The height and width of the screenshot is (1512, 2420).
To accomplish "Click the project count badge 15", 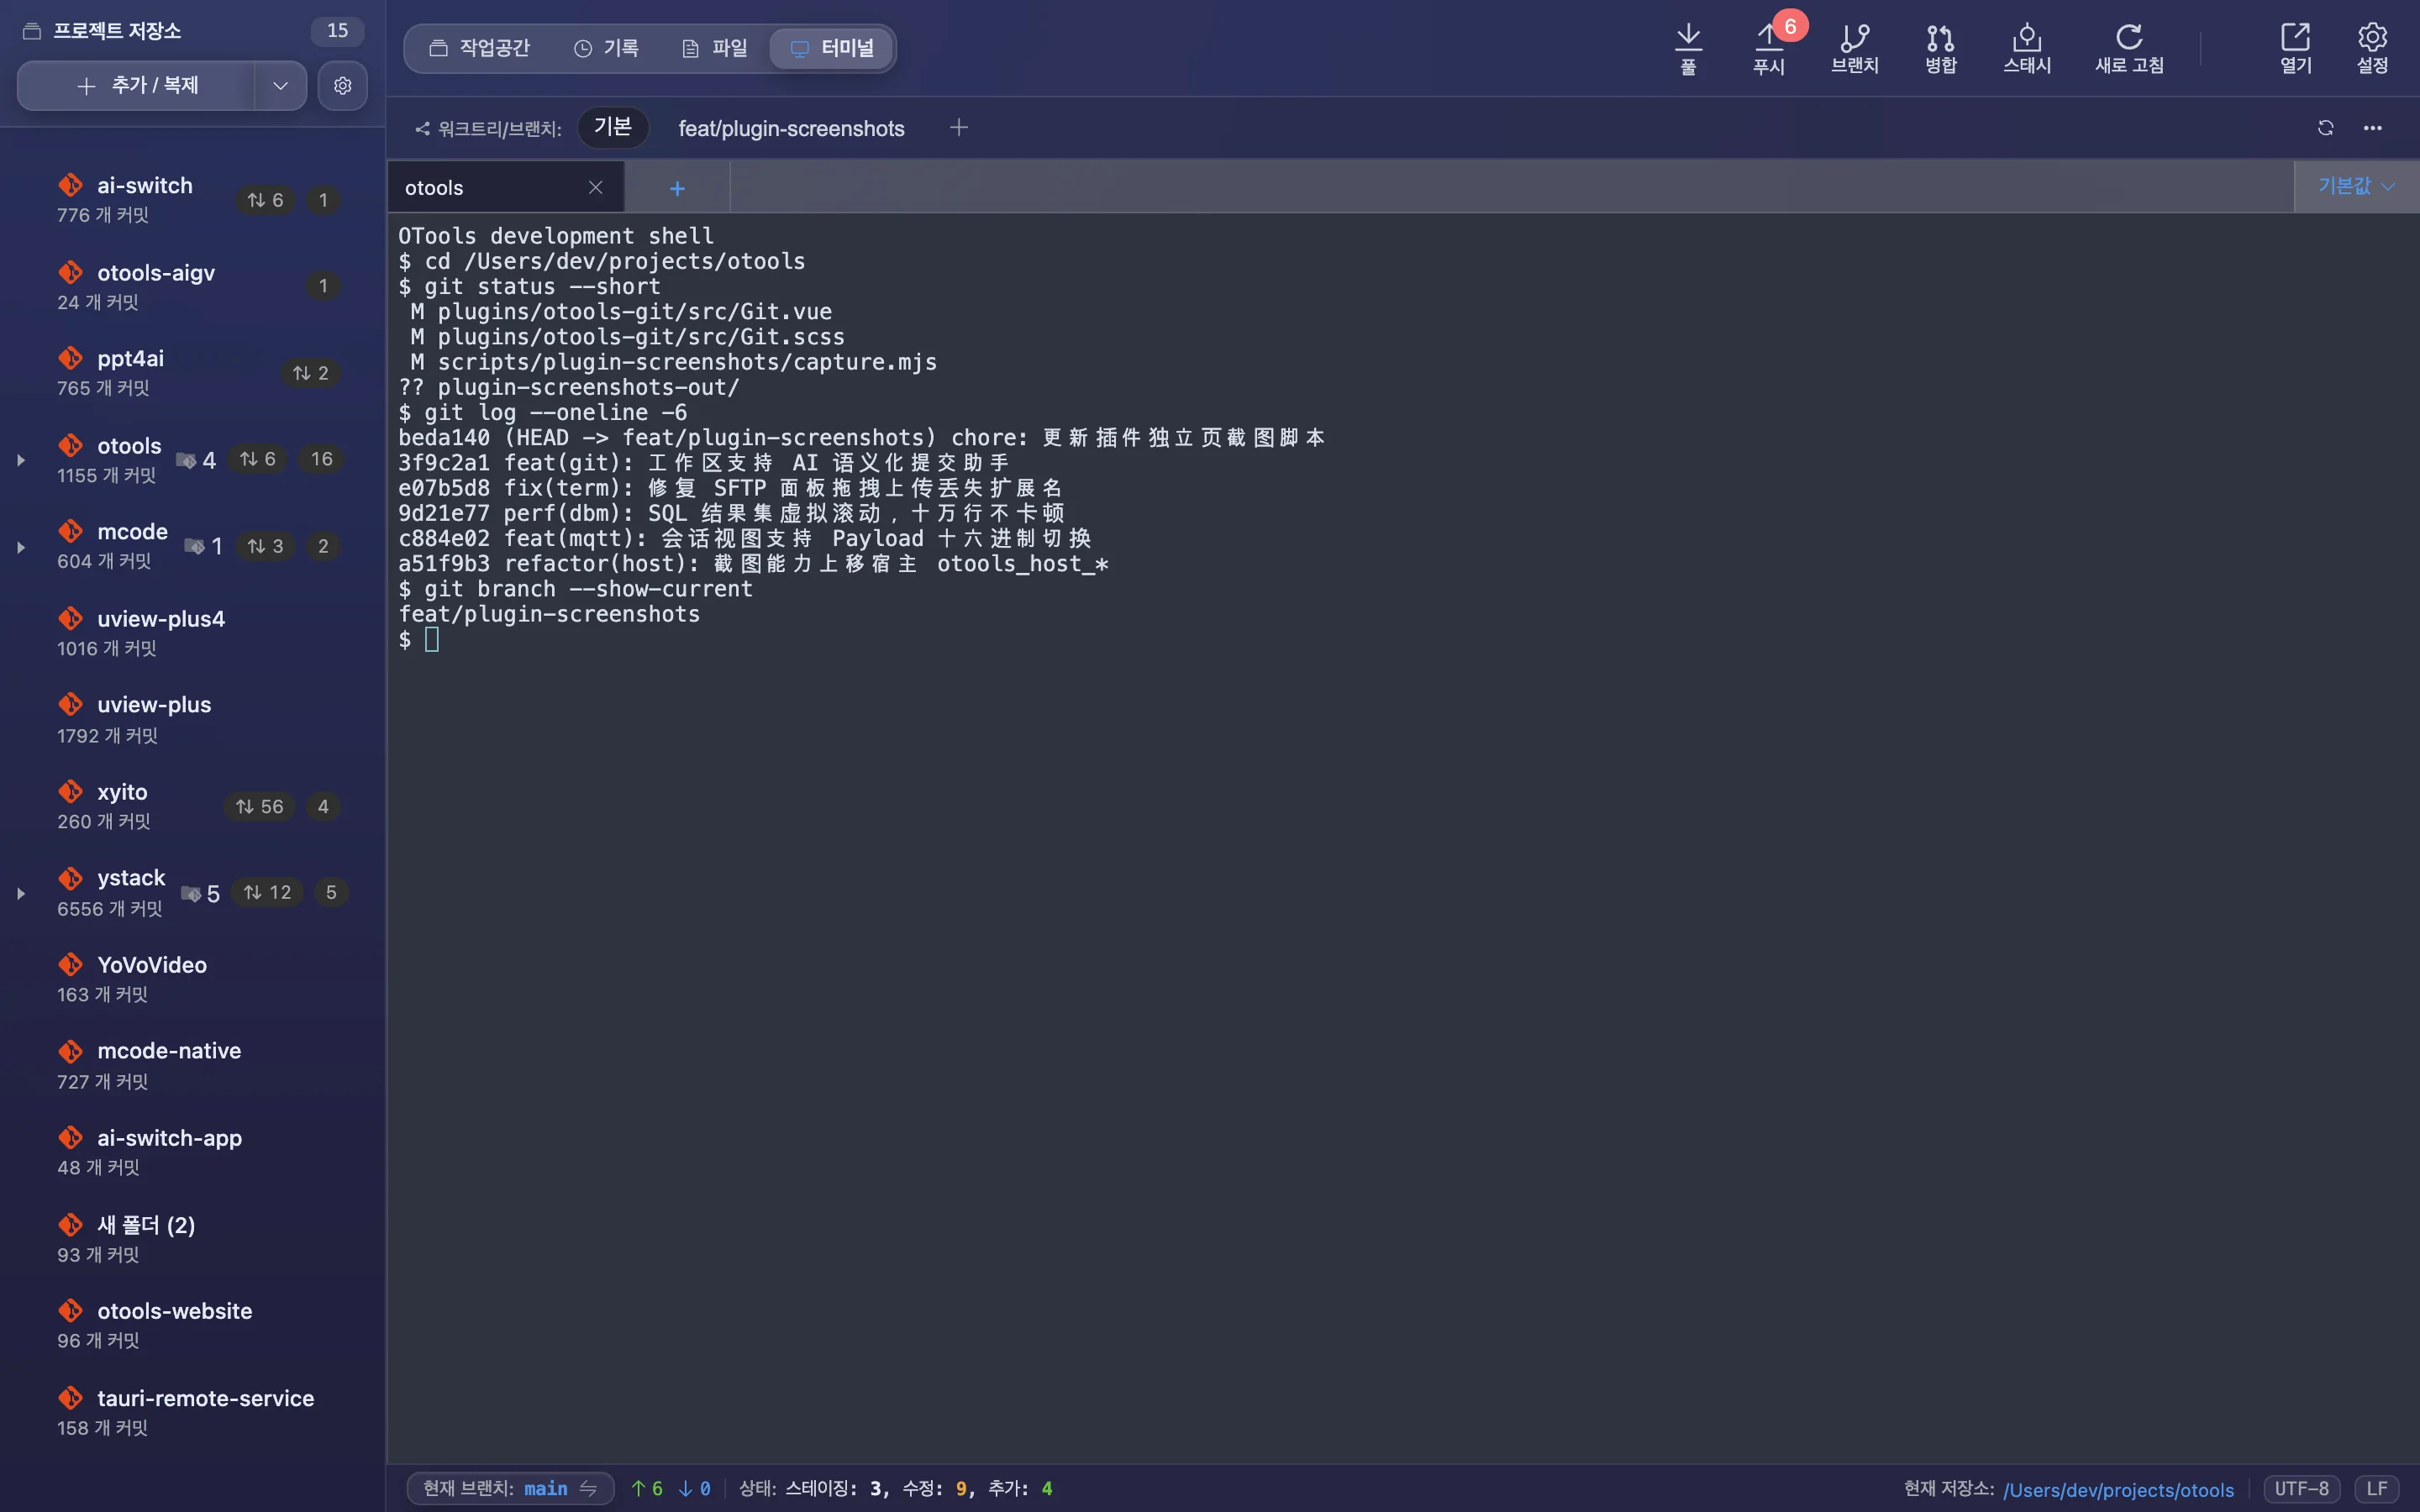I will [x=337, y=30].
